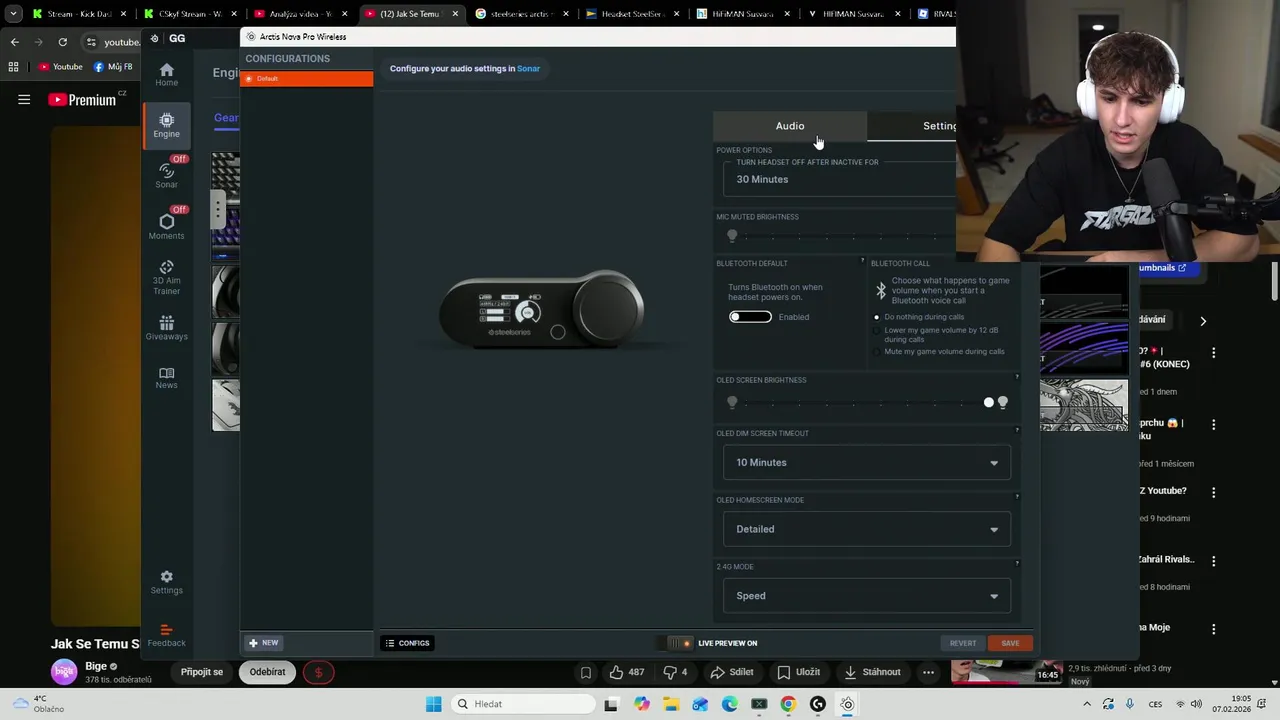Click the NEW configuration button
1280x720 pixels.
click(x=264, y=643)
